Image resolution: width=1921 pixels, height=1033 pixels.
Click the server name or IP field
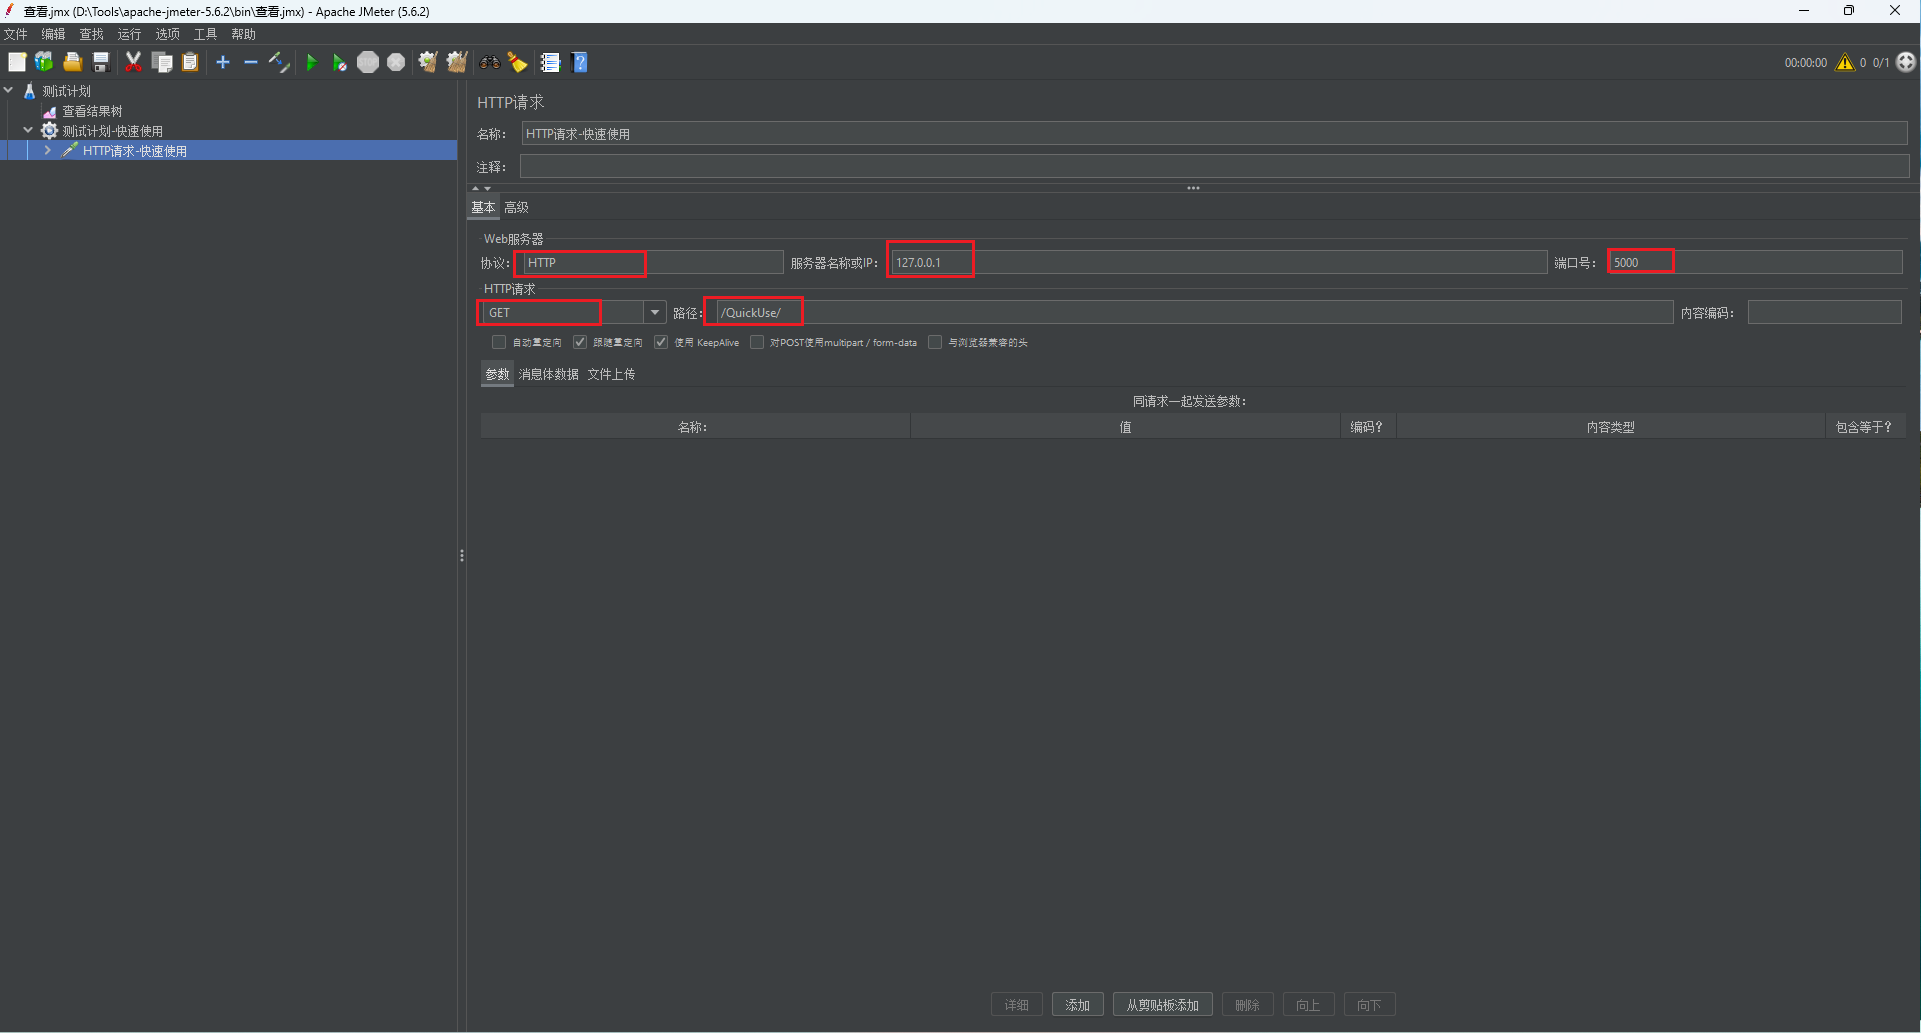1217,262
